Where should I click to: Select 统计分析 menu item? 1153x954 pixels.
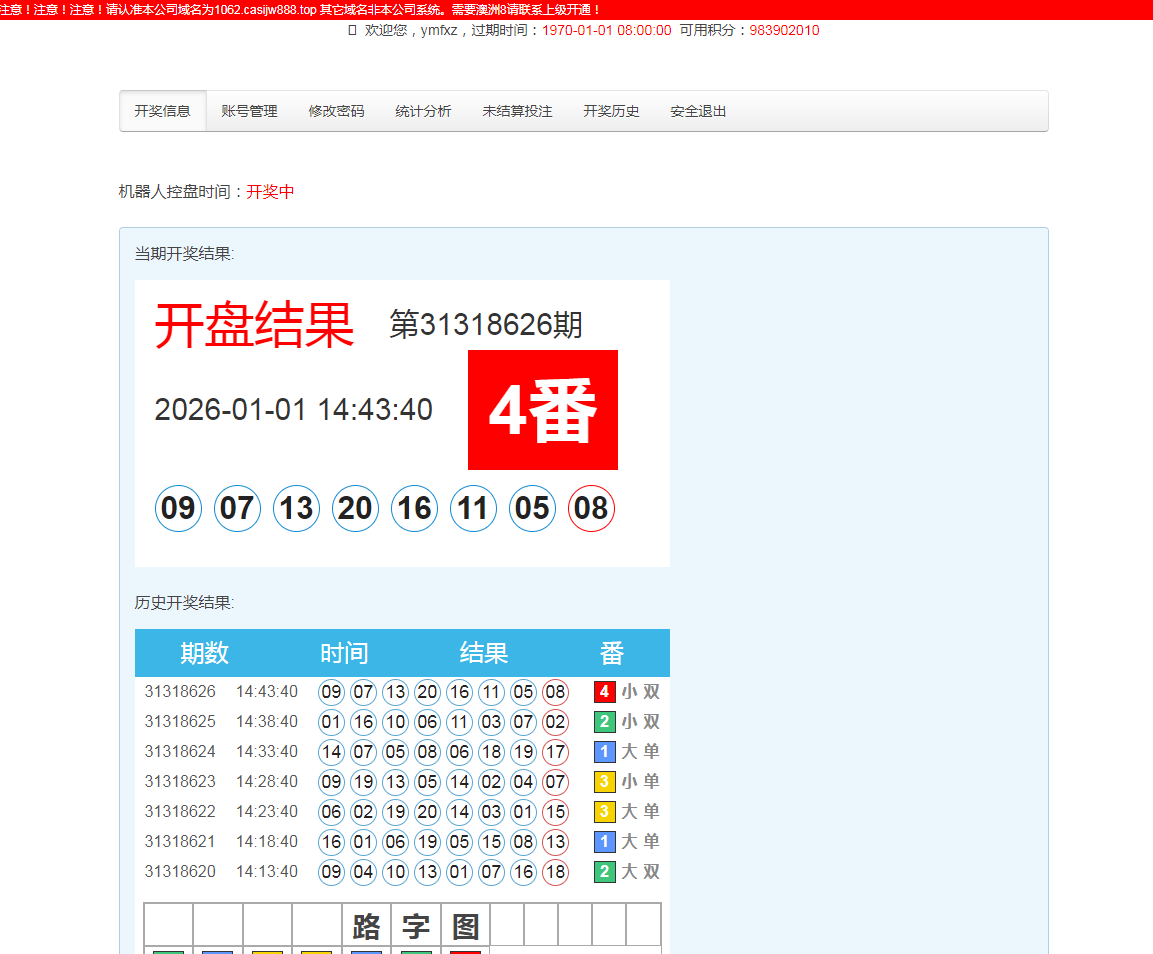pyautogui.click(x=423, y=111)
